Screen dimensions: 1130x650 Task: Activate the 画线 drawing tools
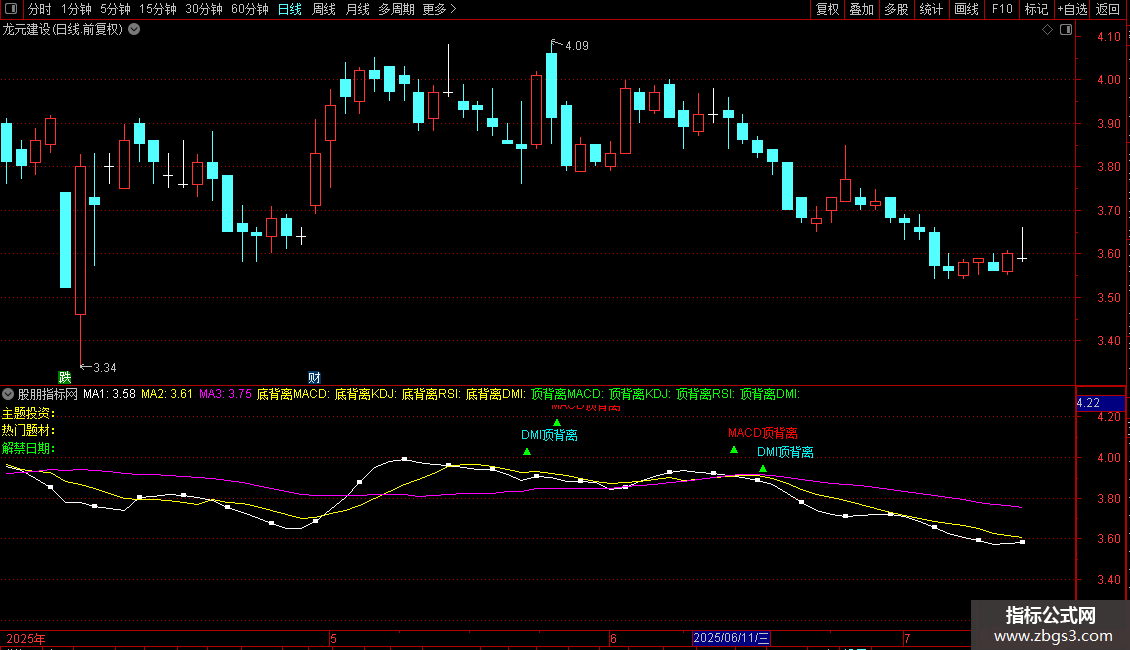point(966,9)
